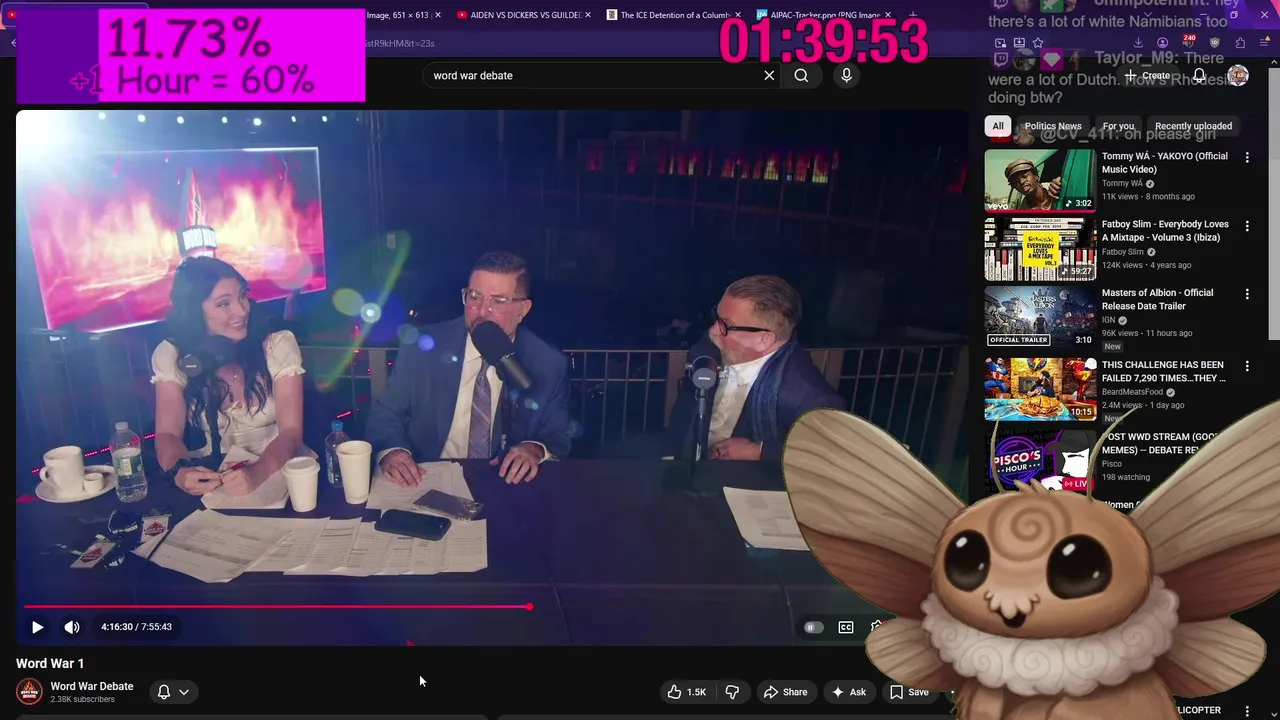Like the video with thumbs up
Viewport: 1280px width, 720px height.
click(688, 692)
